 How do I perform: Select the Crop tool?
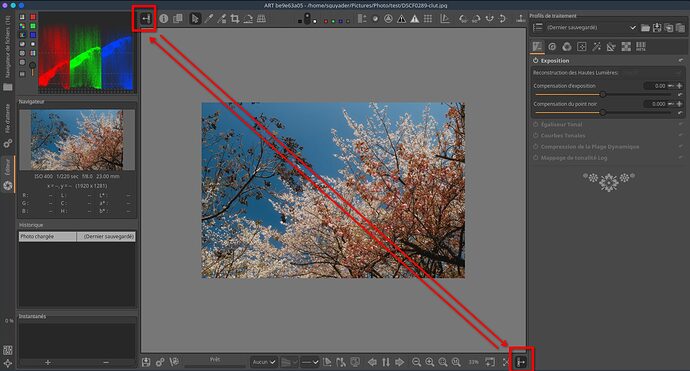235,19
